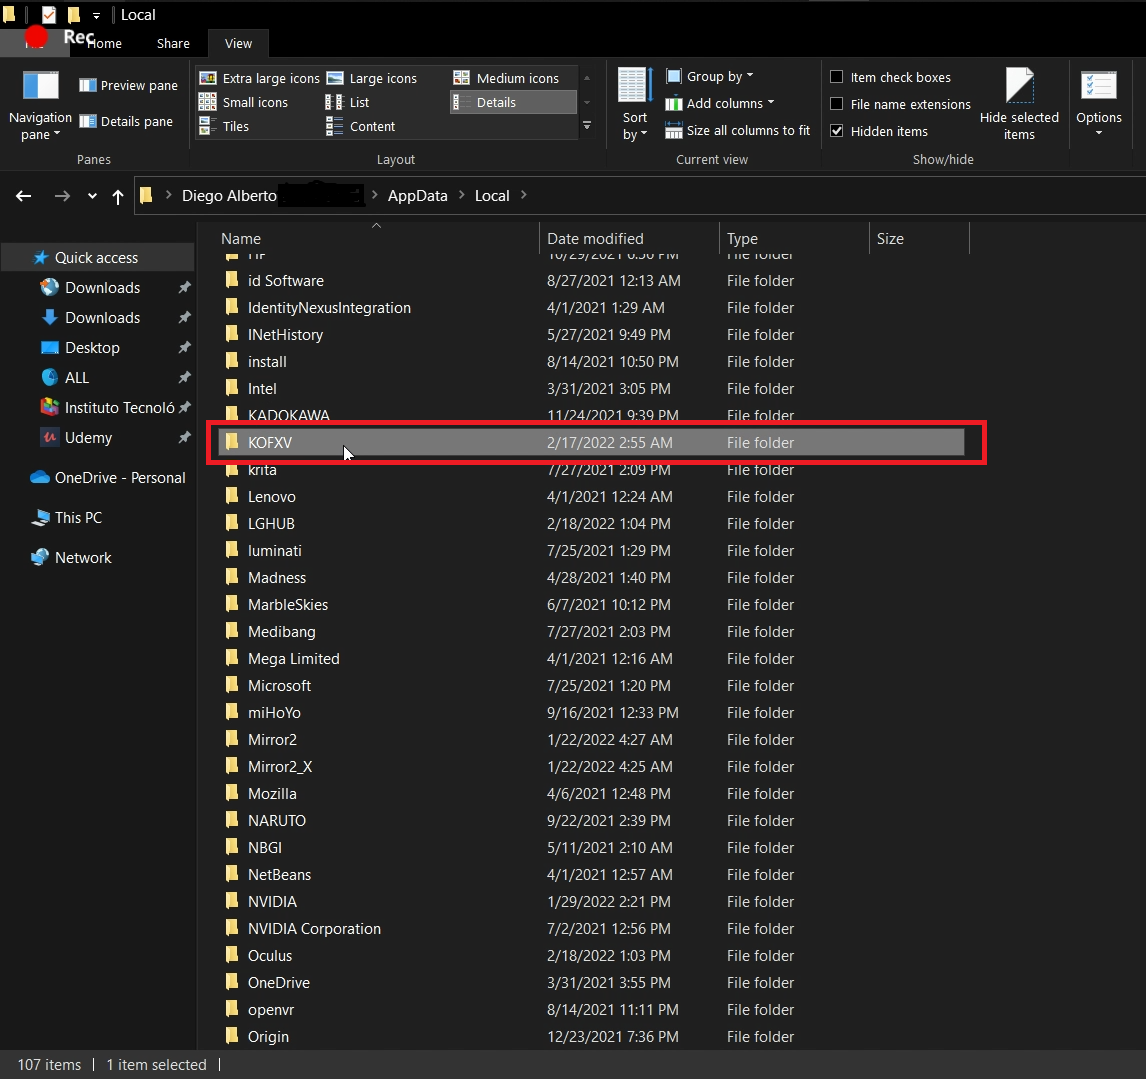This screenshot has width=1146, height=1080.
Task: Click the Navigation pane icon
Action: [40, 87]
